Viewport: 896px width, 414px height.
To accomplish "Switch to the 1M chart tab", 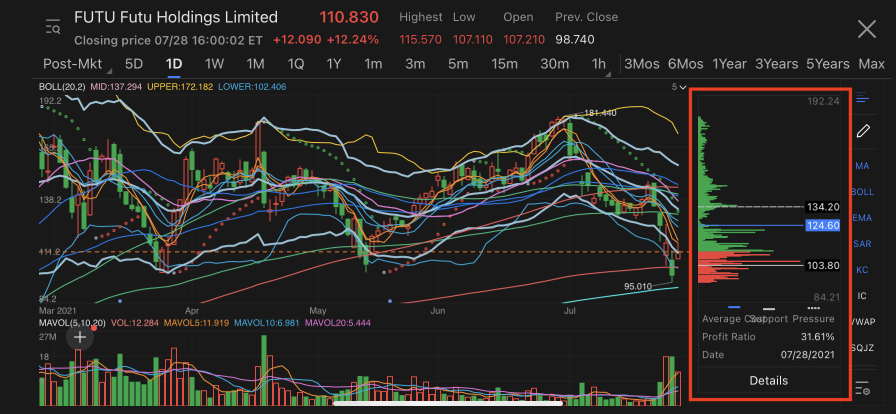I will tap(255, 64).
